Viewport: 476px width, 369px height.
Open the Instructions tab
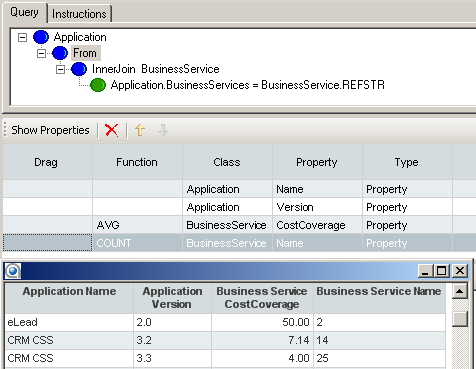coord(79,14)
